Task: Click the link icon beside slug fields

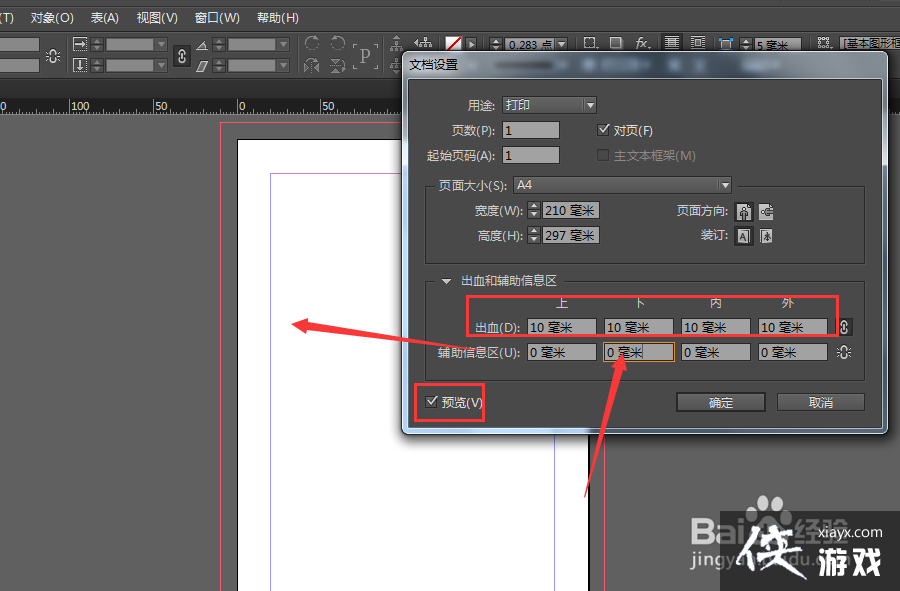Action: [x=846, y=351]
